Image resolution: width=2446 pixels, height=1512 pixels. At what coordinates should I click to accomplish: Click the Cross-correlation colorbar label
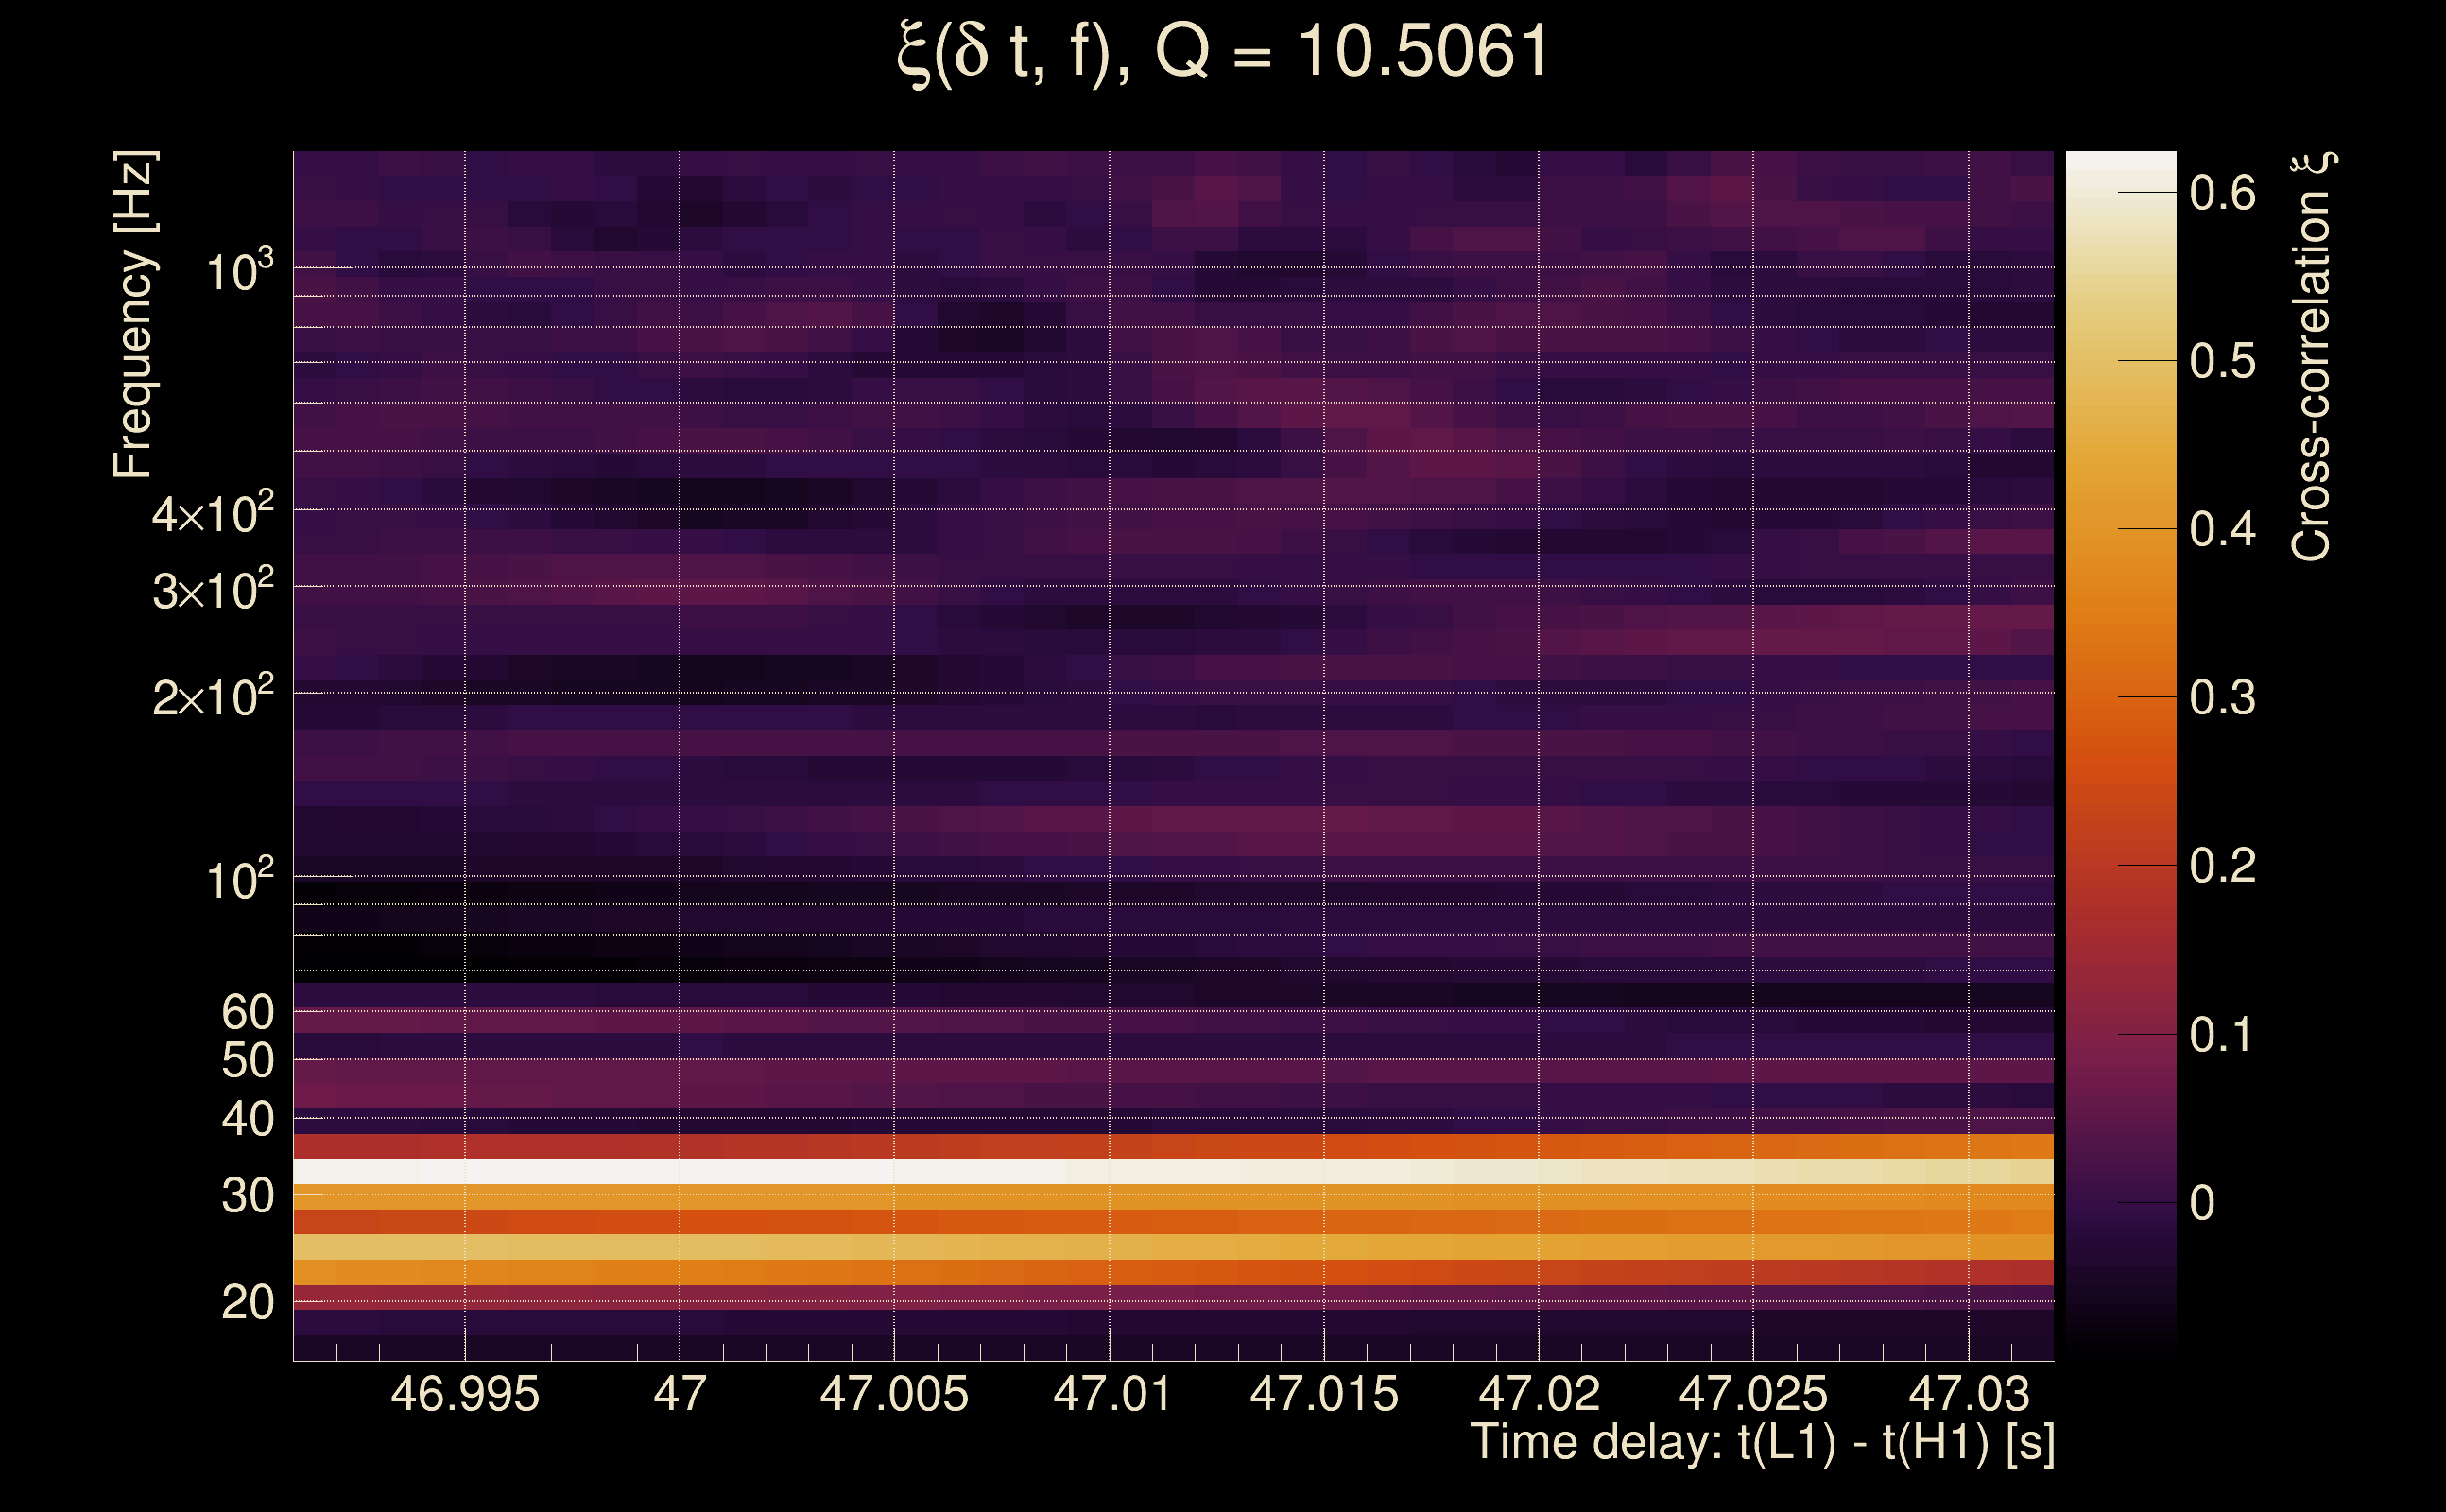(x=2312, y=357)
